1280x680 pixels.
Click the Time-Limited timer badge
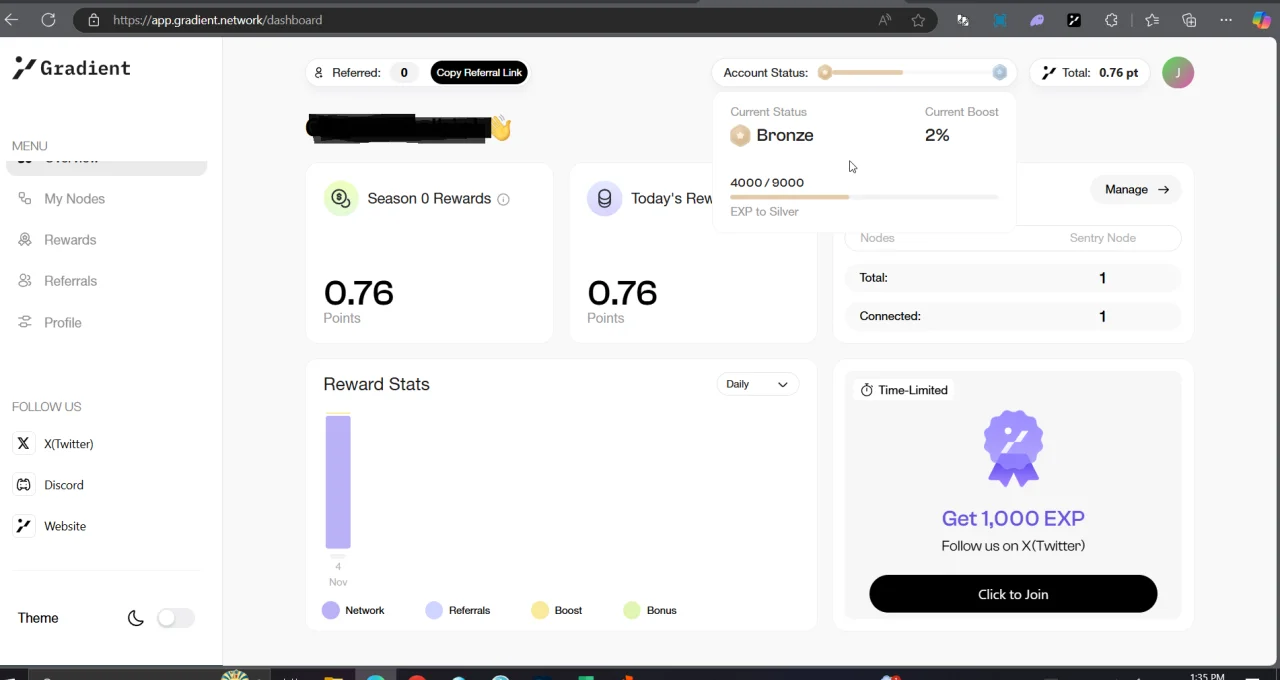pyautogui.click(x=904, y=390)
